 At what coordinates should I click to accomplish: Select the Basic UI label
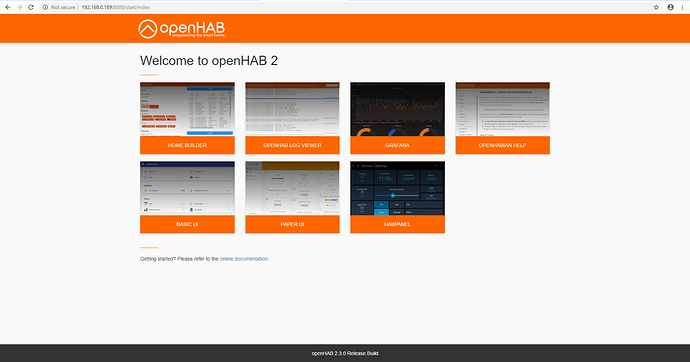click(187, 224)
